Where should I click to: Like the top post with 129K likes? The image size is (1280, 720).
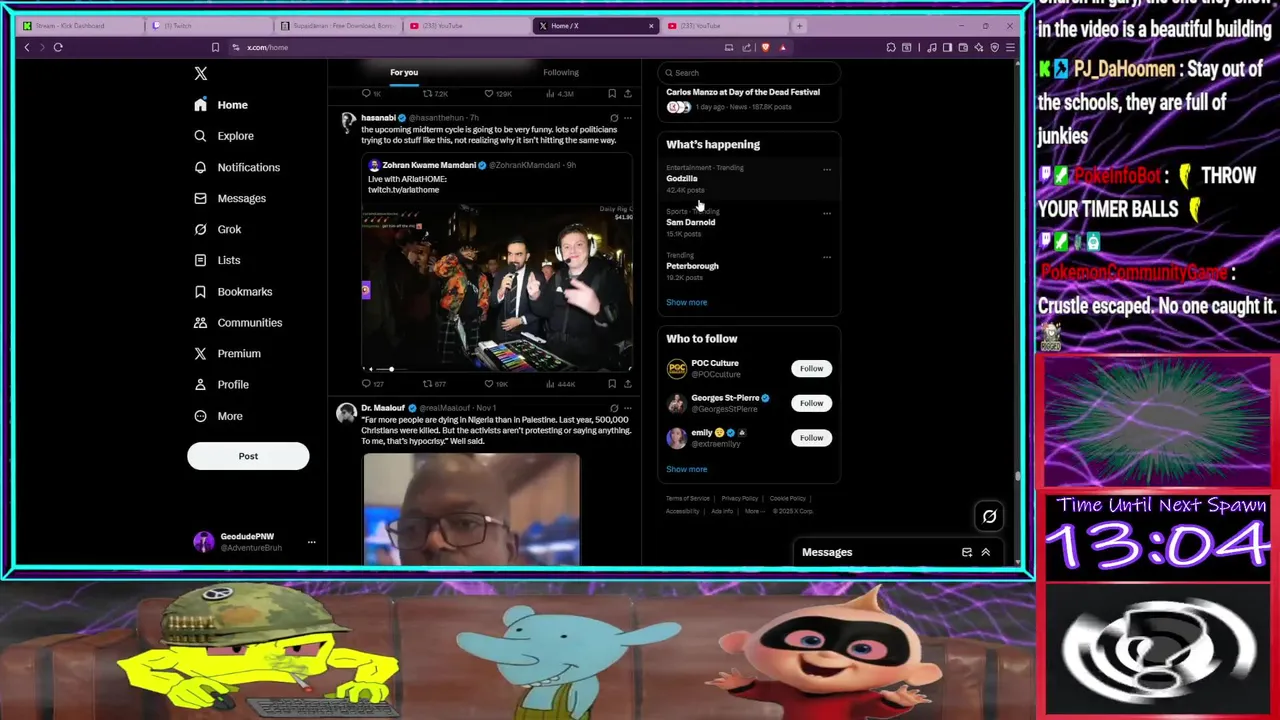(x=497, y=94)
